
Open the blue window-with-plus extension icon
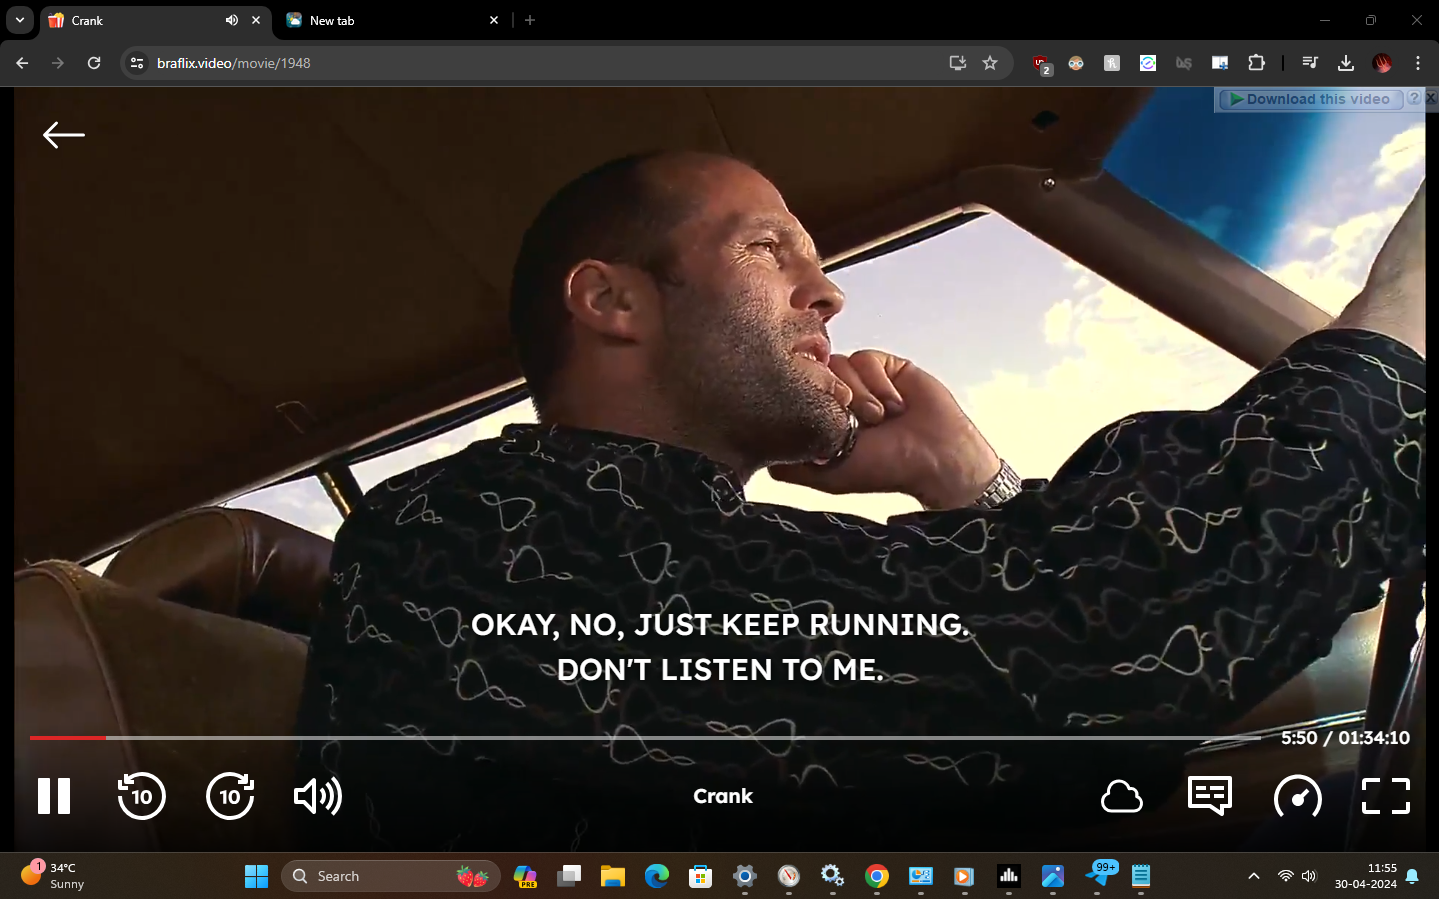click(1220, 63)
